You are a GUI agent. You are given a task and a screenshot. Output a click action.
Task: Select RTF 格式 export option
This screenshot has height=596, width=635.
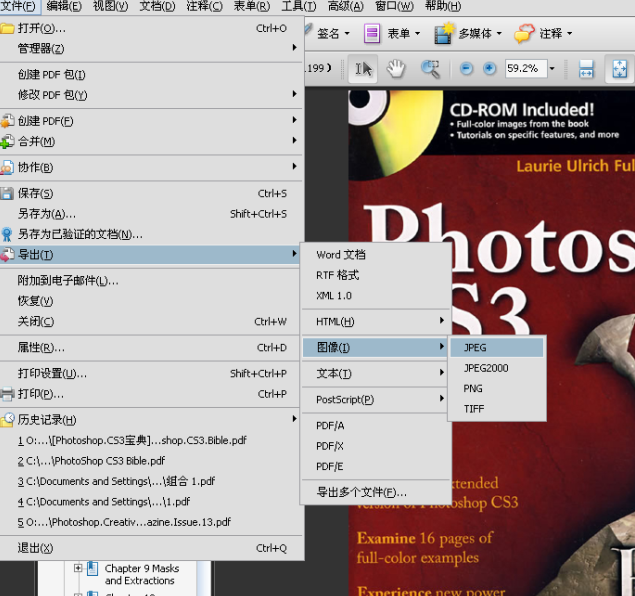376,275
